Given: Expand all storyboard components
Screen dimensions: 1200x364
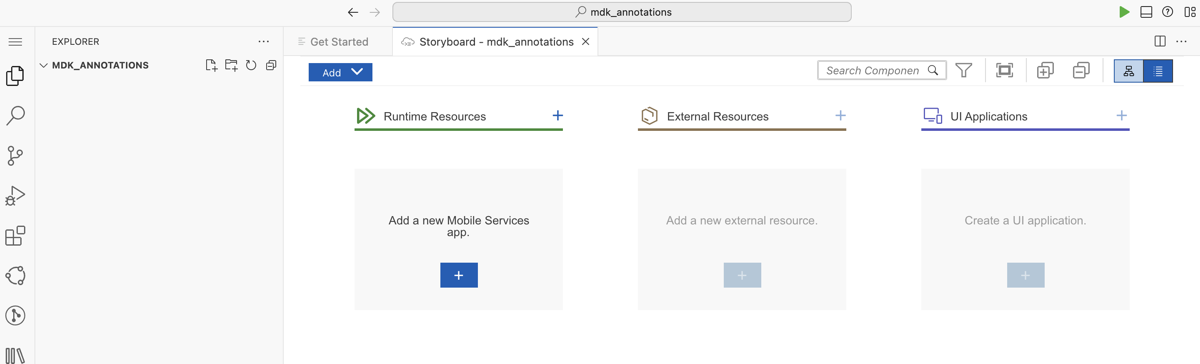Looking at the screenshot, I should click(x=1045, y=71).
